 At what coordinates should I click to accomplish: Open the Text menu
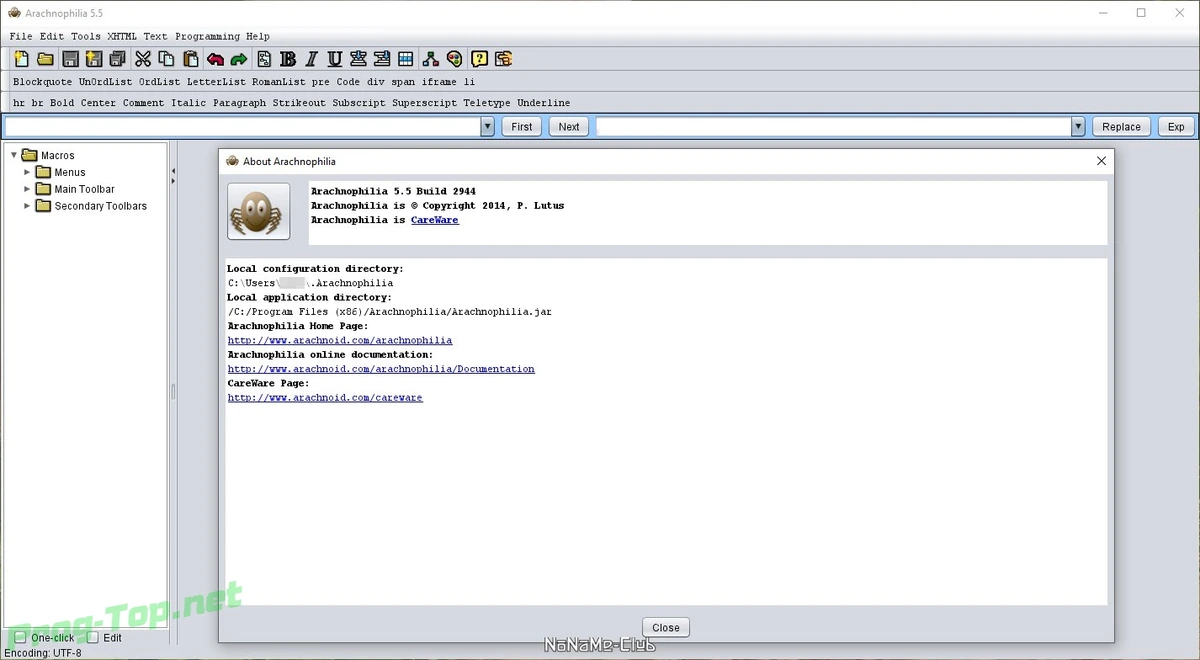click(x=155, y=36)
